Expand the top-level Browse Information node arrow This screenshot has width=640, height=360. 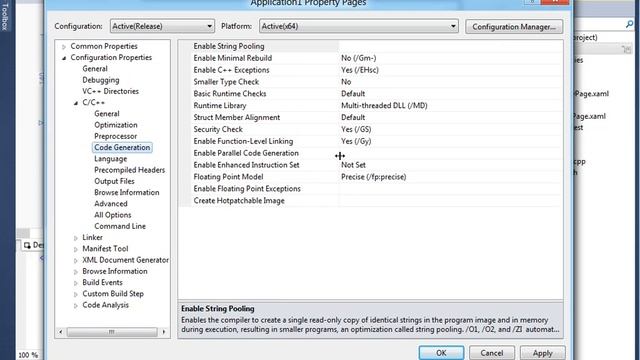coord(76,271)
